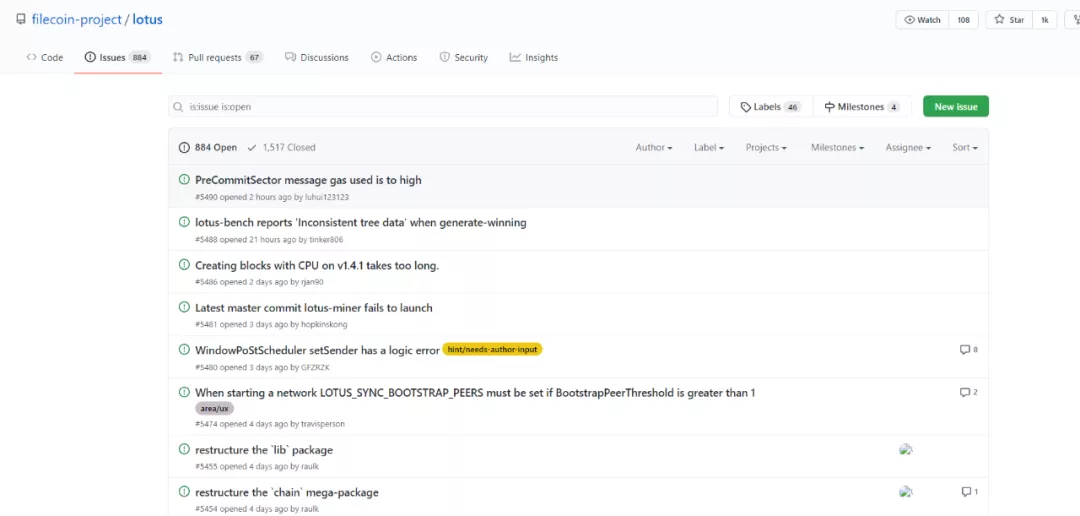Image resolution: width=1080 pixels, height=516 pixels.
Task: Open author hopkinskong profile
Action: pos(324,324)
